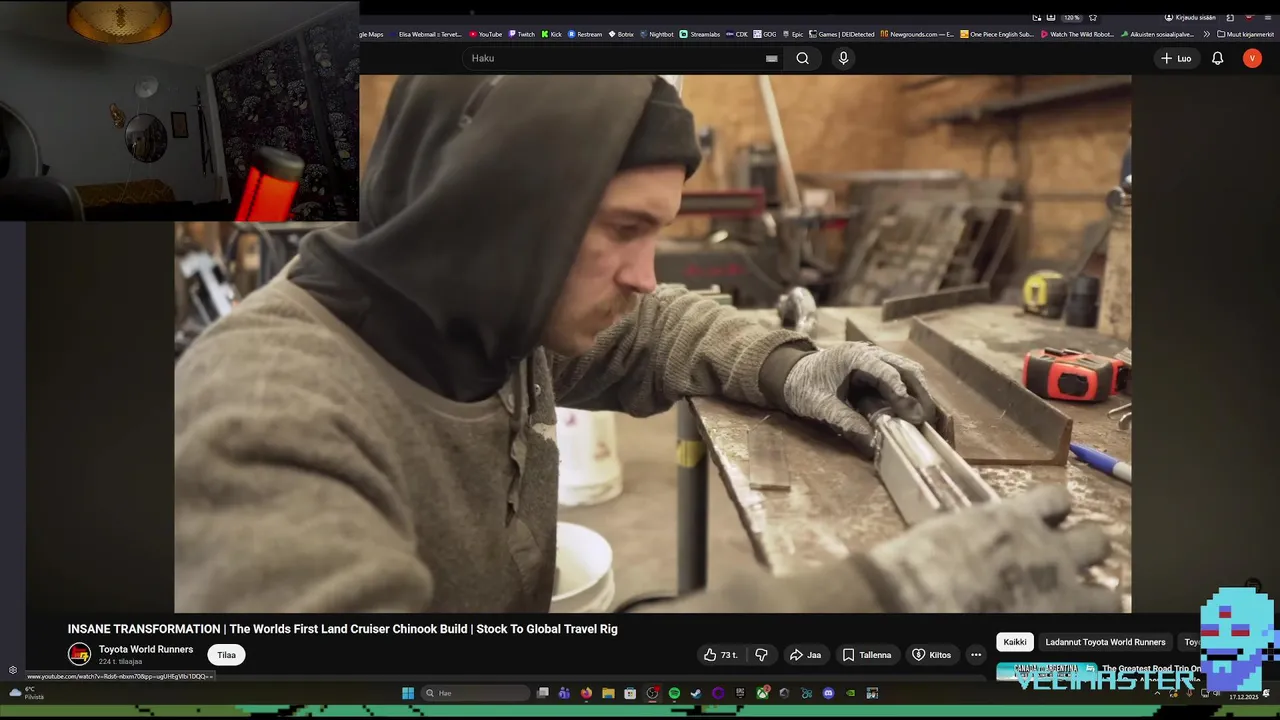The height and width of the screenshot is (720, 1280).
Task: Open Nightbot bookmark
Action: [x=657, y=34]
